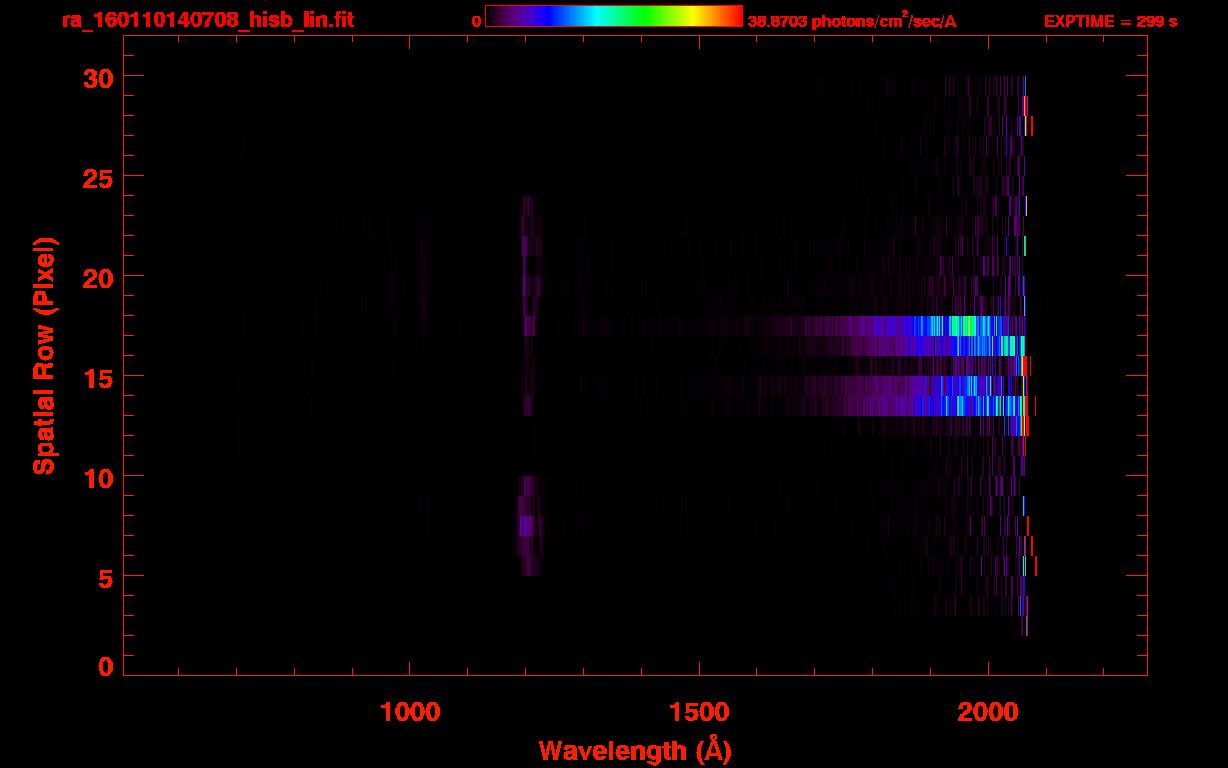Click the y-axis tick label 0
This screenshot has width=1228, height=768.
click(106, 667)
